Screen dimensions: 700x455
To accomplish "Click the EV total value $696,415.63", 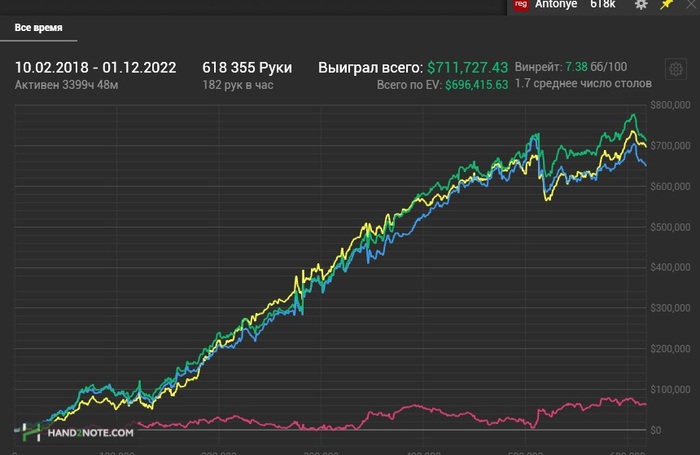I will click(x=476, y=85).
